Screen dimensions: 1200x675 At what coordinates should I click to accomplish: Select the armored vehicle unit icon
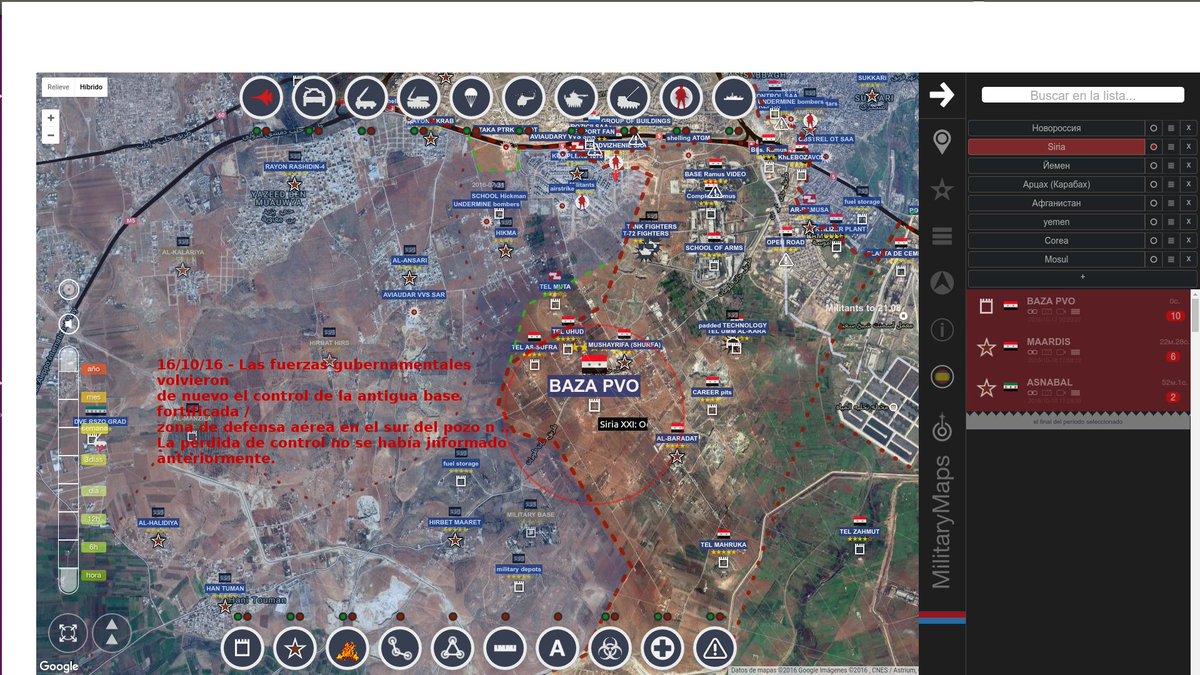(x=314, y=98)
